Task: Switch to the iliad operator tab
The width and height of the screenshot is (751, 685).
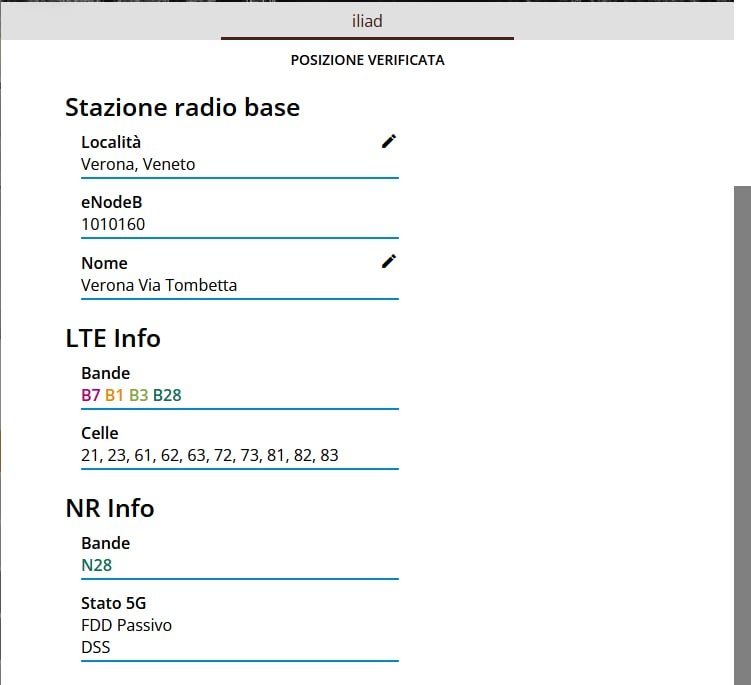Action: [367, 21]
